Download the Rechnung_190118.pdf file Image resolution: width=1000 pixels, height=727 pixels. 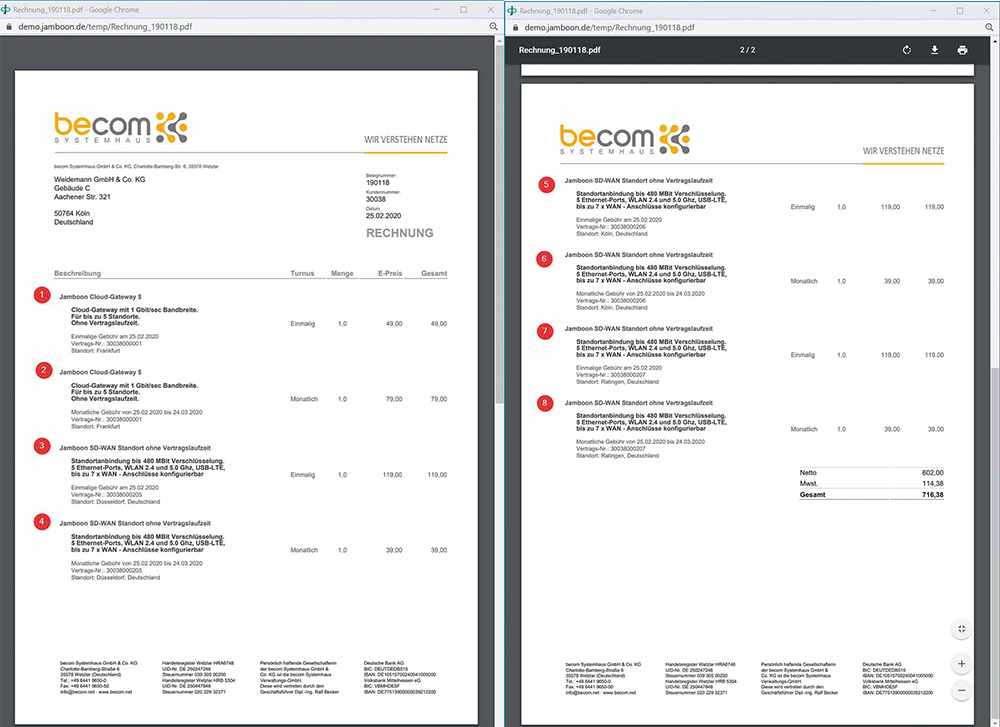click(x=934, y=50)
